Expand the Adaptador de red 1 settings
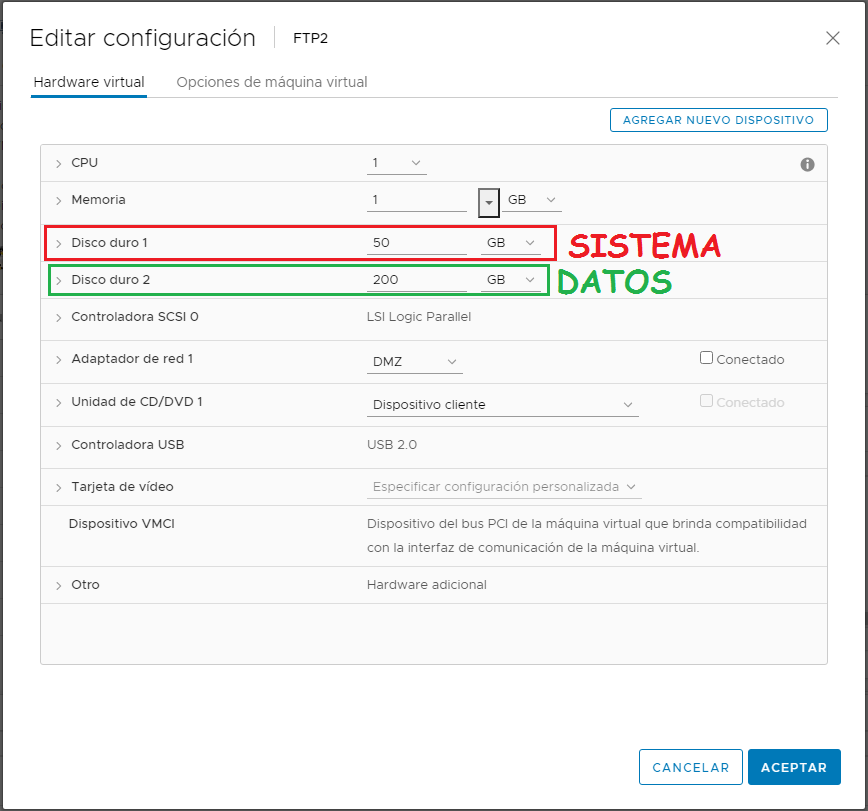868x811 pixels. click(x=59, y=361)
